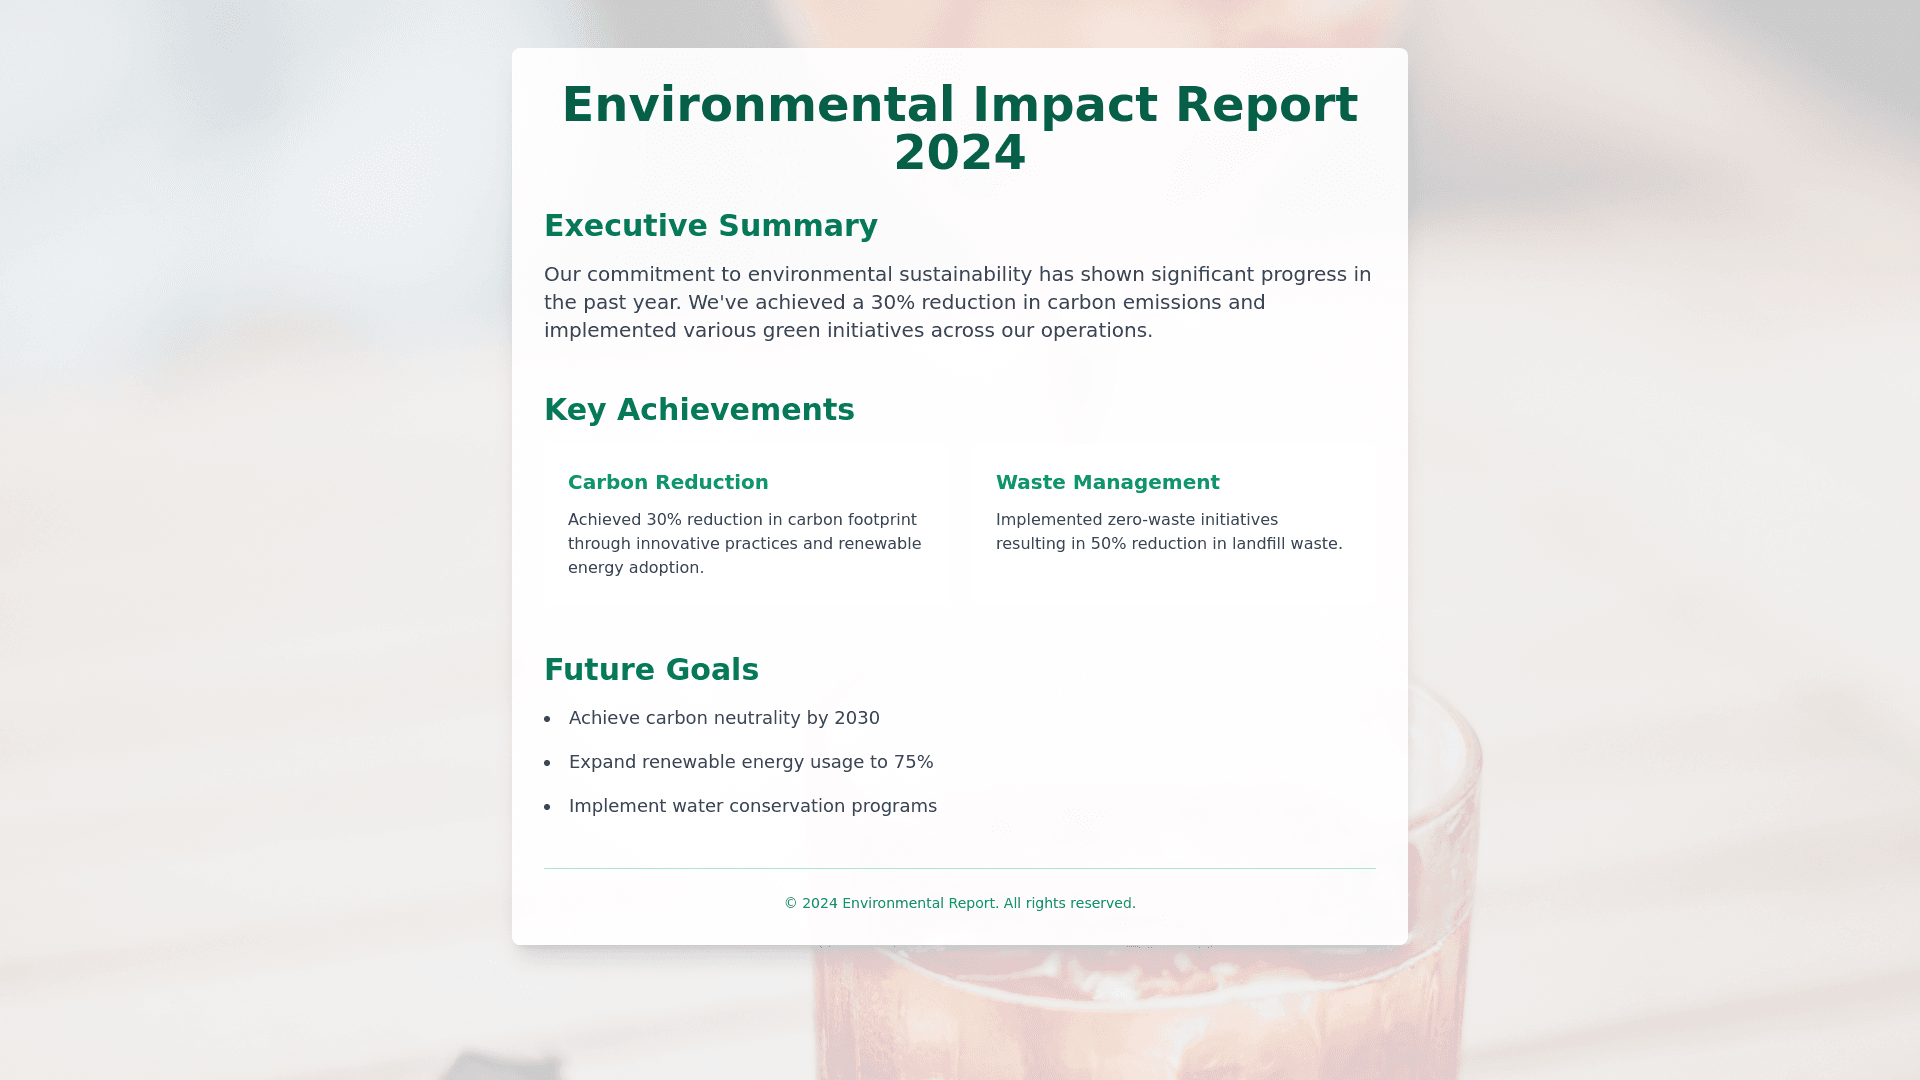Click the Carbon Reduction card description
The image size is (1920, 1080).
[x=744, y=544]
